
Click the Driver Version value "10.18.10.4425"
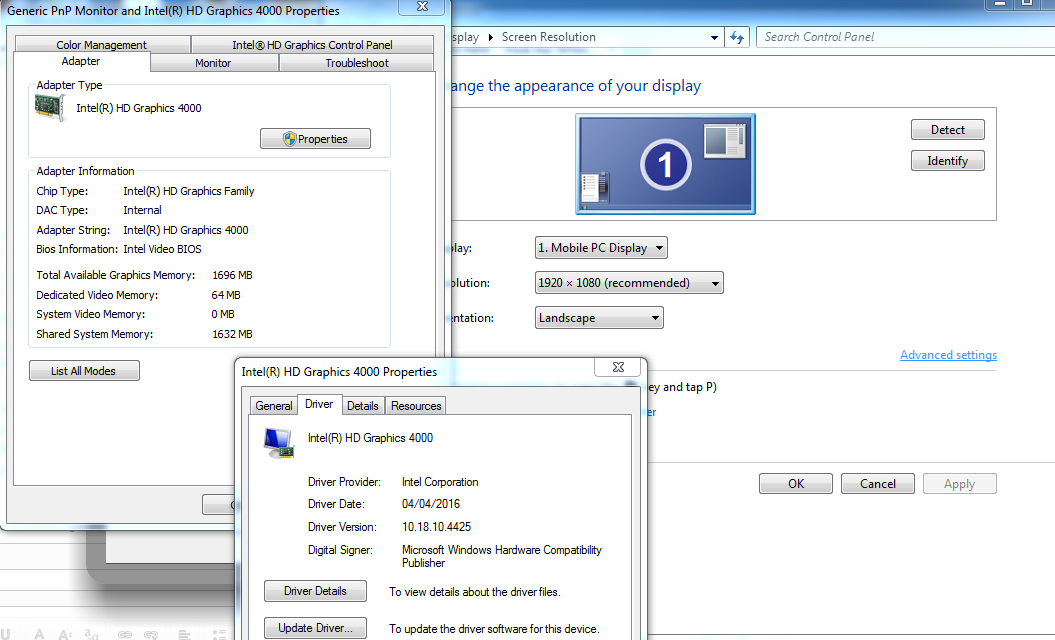(x=437, y=527)
